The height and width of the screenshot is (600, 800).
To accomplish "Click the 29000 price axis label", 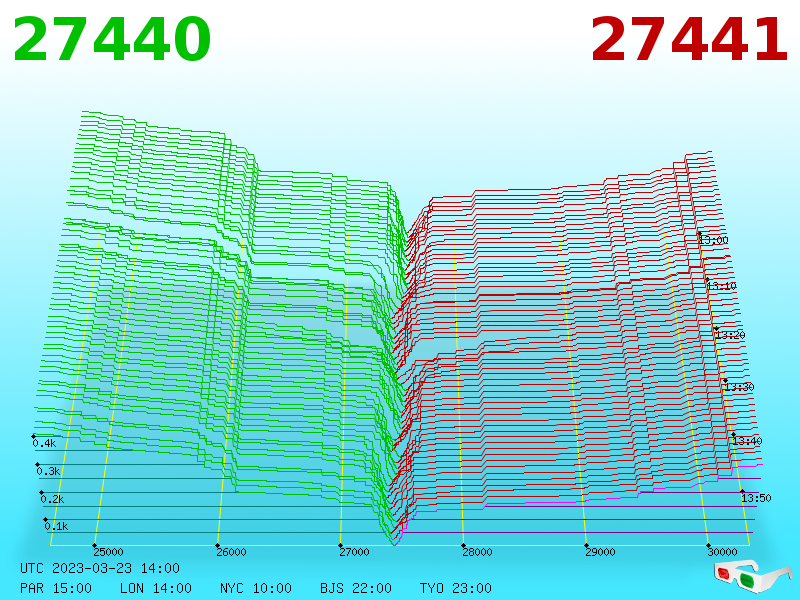I will pyautogui.click(x=600, y=552).
